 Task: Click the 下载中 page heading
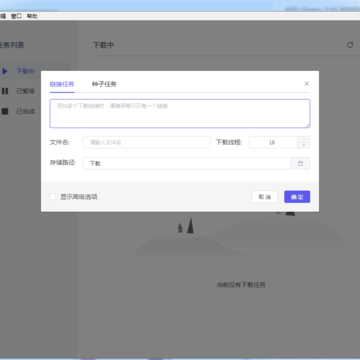pyautogui.click(x=103, y=45)
